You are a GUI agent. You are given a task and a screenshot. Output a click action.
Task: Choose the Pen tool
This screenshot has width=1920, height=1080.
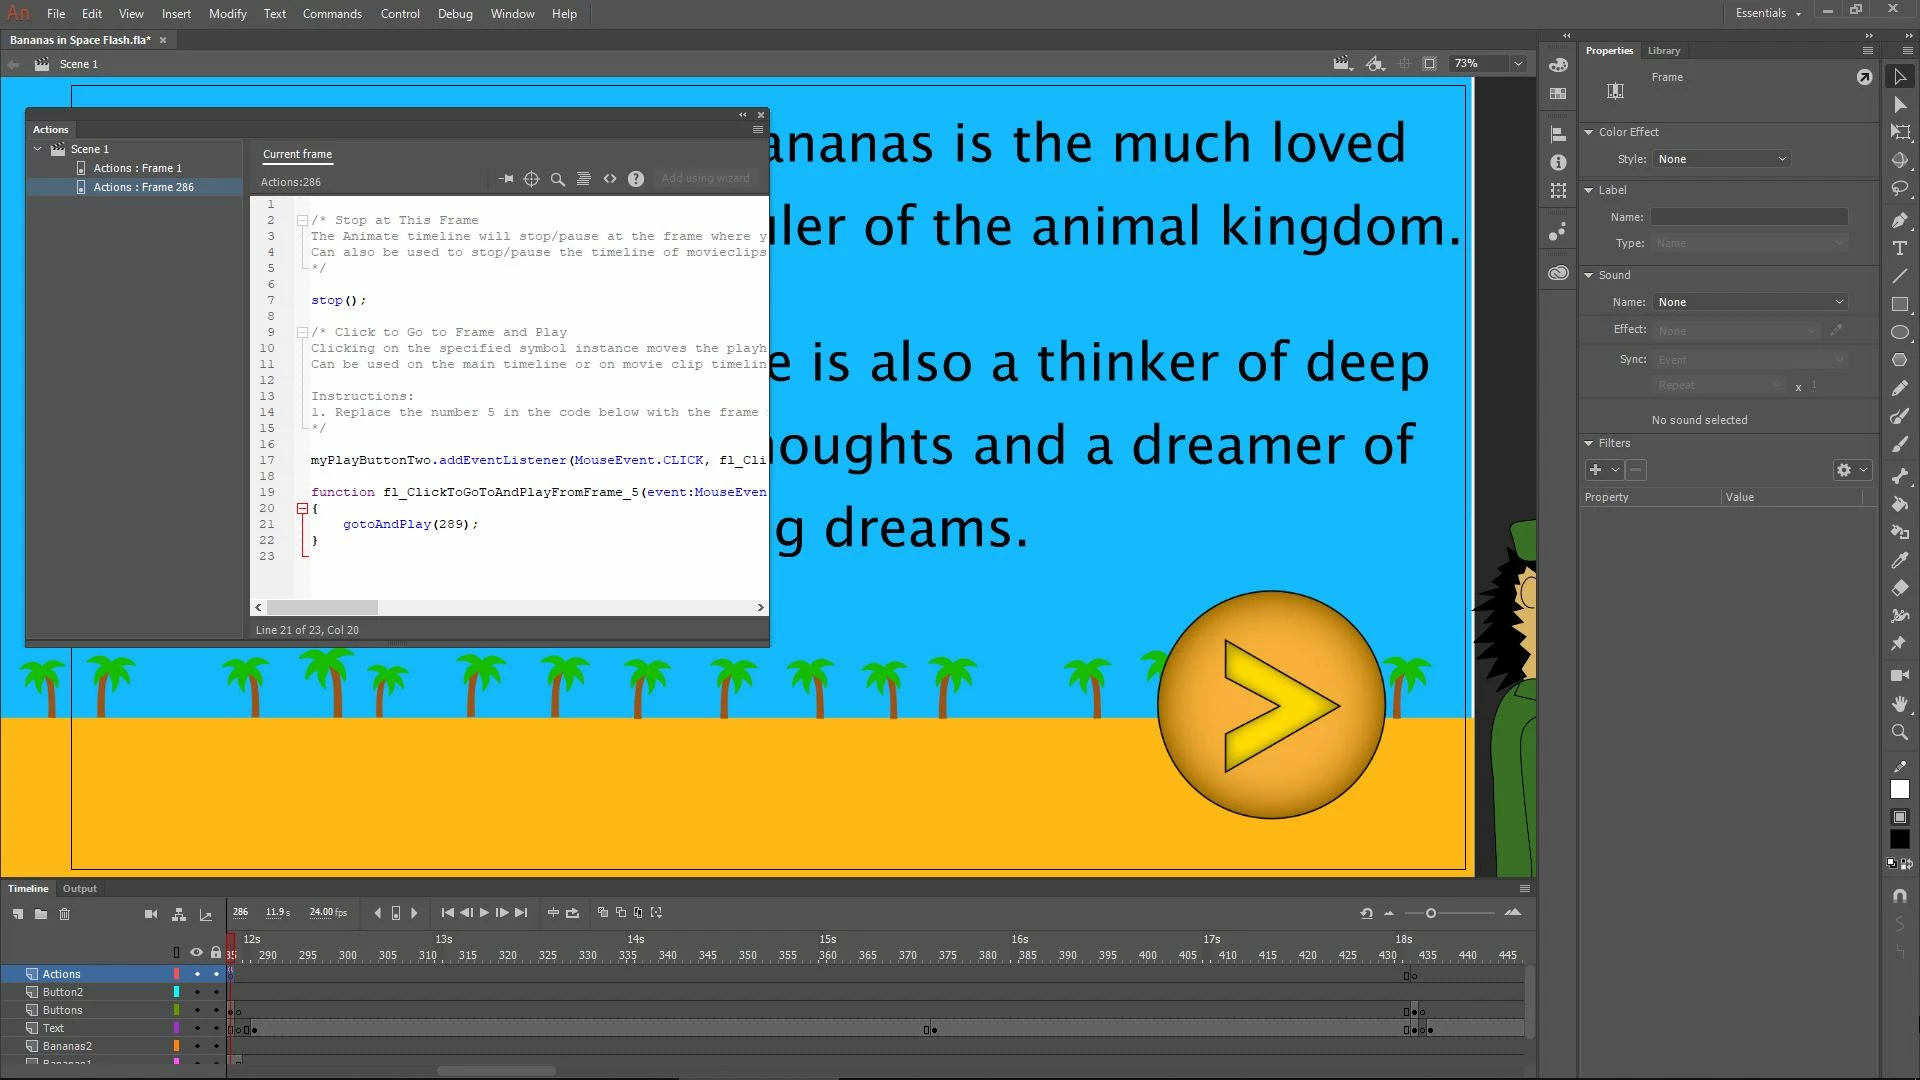point(1900,219)
